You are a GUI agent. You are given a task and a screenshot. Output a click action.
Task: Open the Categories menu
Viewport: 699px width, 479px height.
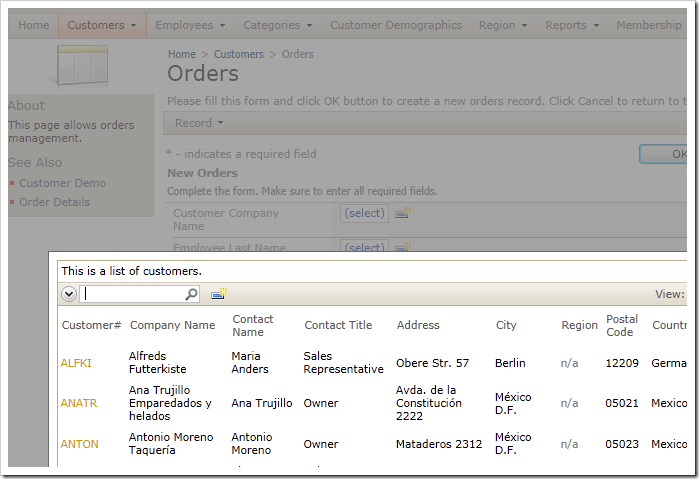[277, 25]
